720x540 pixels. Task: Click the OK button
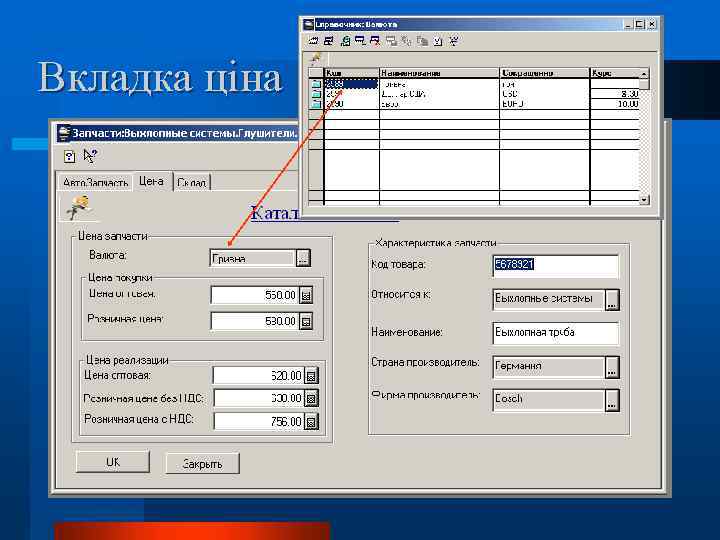pyautogui.click(x=112, y=462)
